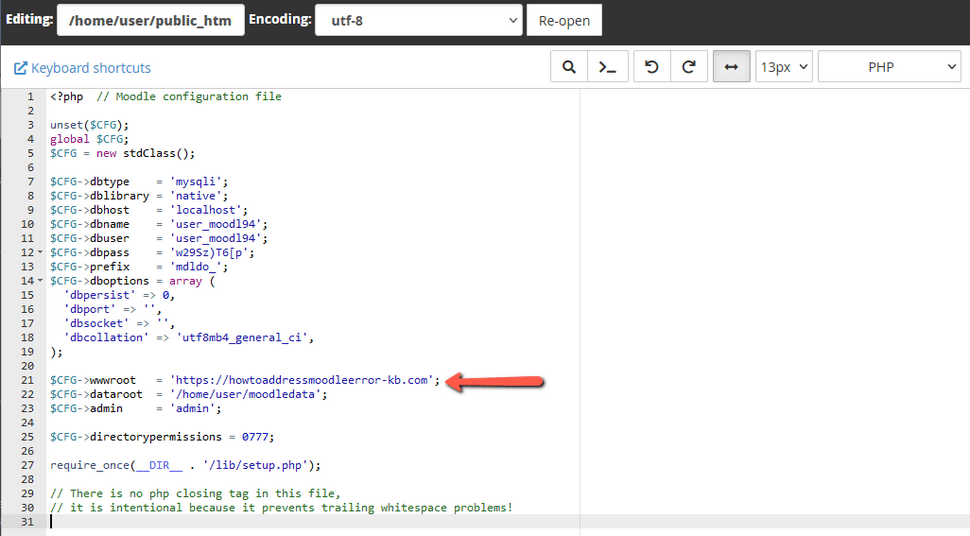Click the go-to-line terminal icon
This screenshot has height=536, width=970.
tap(607, 67)
